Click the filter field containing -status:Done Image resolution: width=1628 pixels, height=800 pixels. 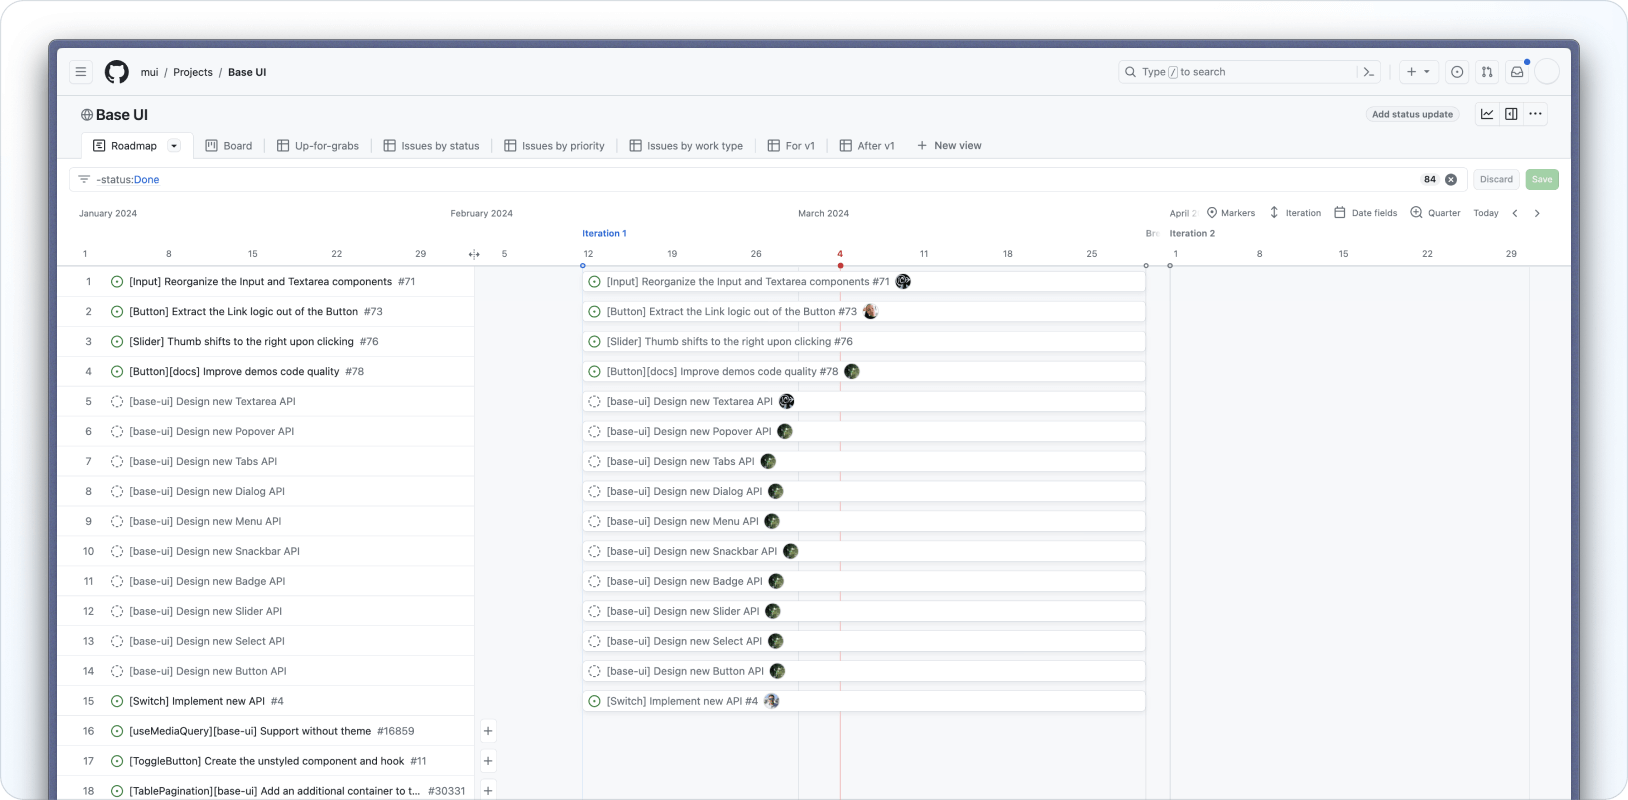click(750, 180)
